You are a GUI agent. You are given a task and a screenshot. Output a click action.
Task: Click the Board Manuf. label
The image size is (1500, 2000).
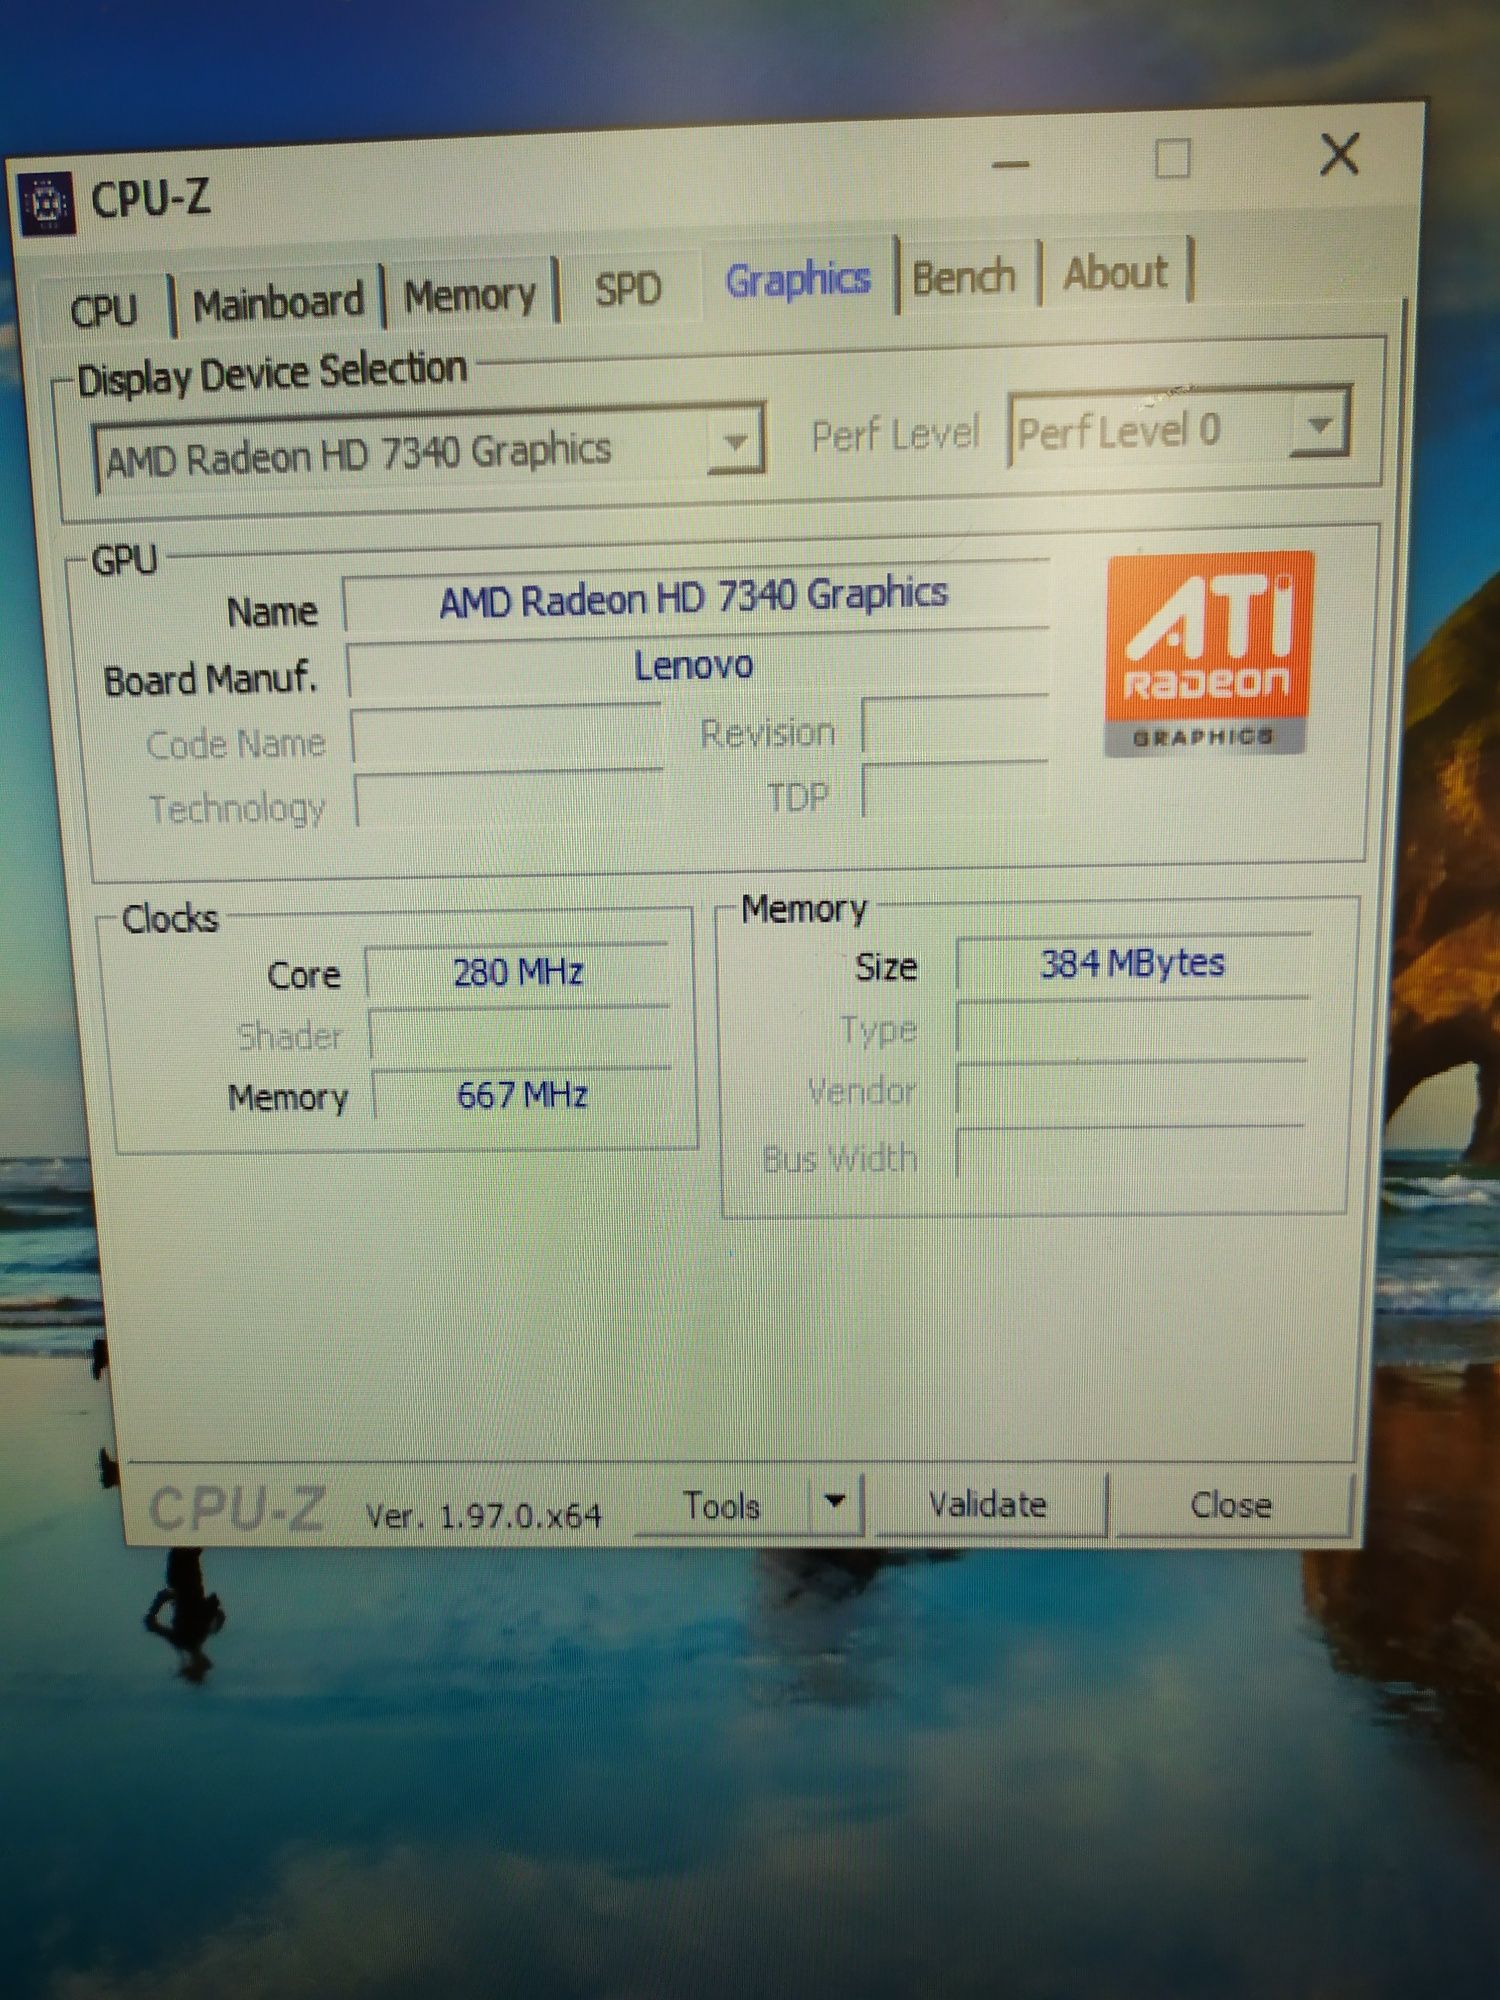pyautogui.click(x=210, y=679)
